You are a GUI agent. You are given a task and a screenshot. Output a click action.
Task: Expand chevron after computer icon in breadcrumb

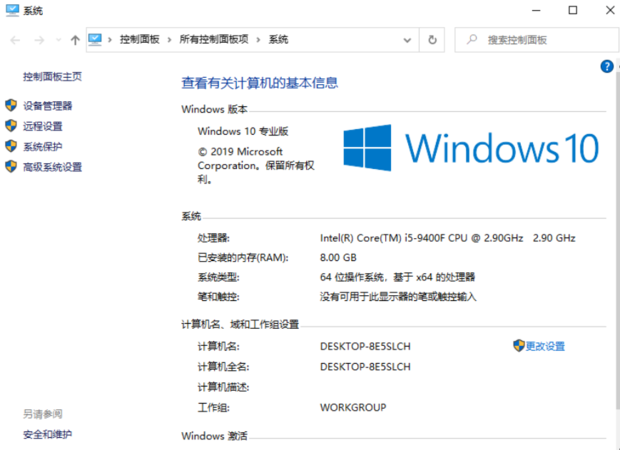click(110, 40)
